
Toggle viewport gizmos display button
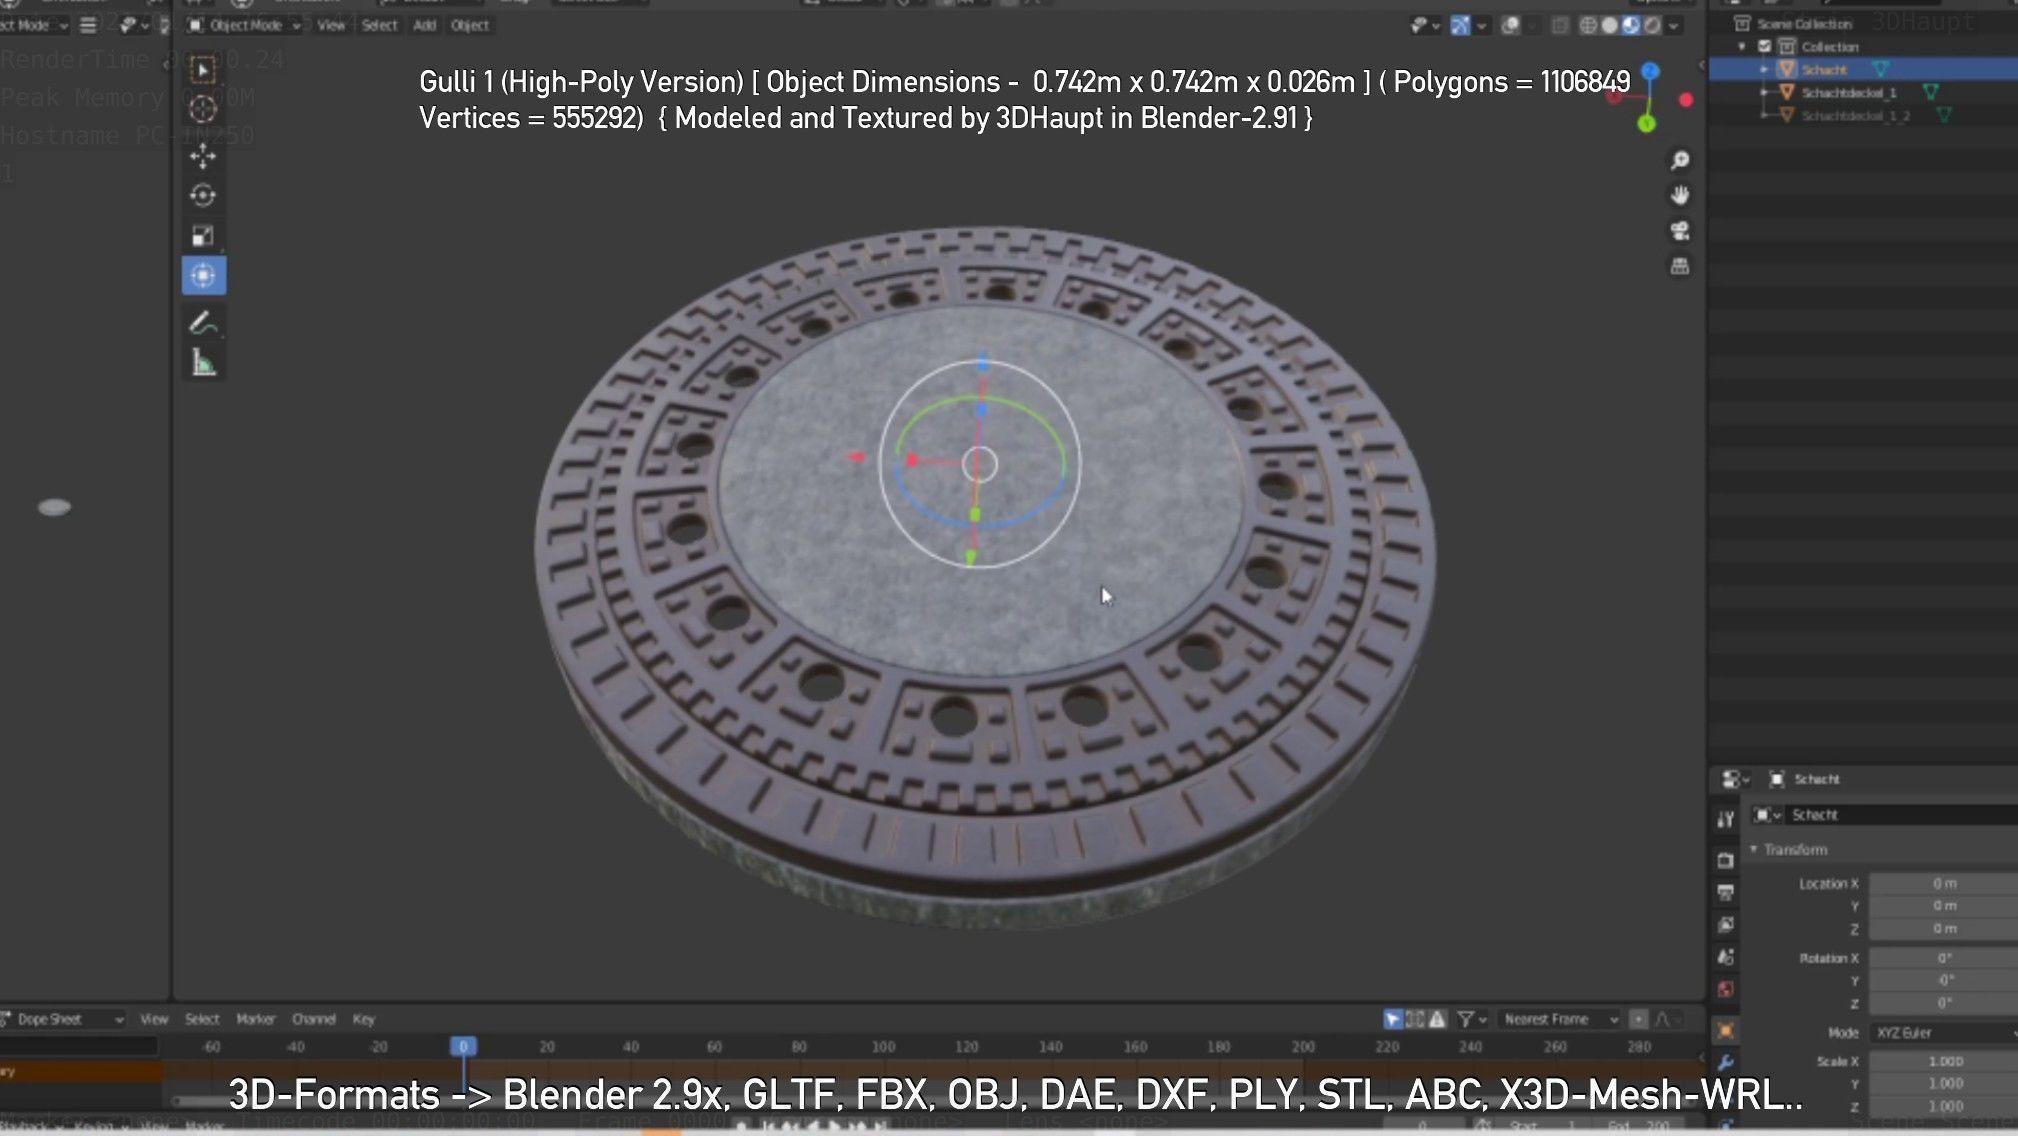(x=1460, y=25)
